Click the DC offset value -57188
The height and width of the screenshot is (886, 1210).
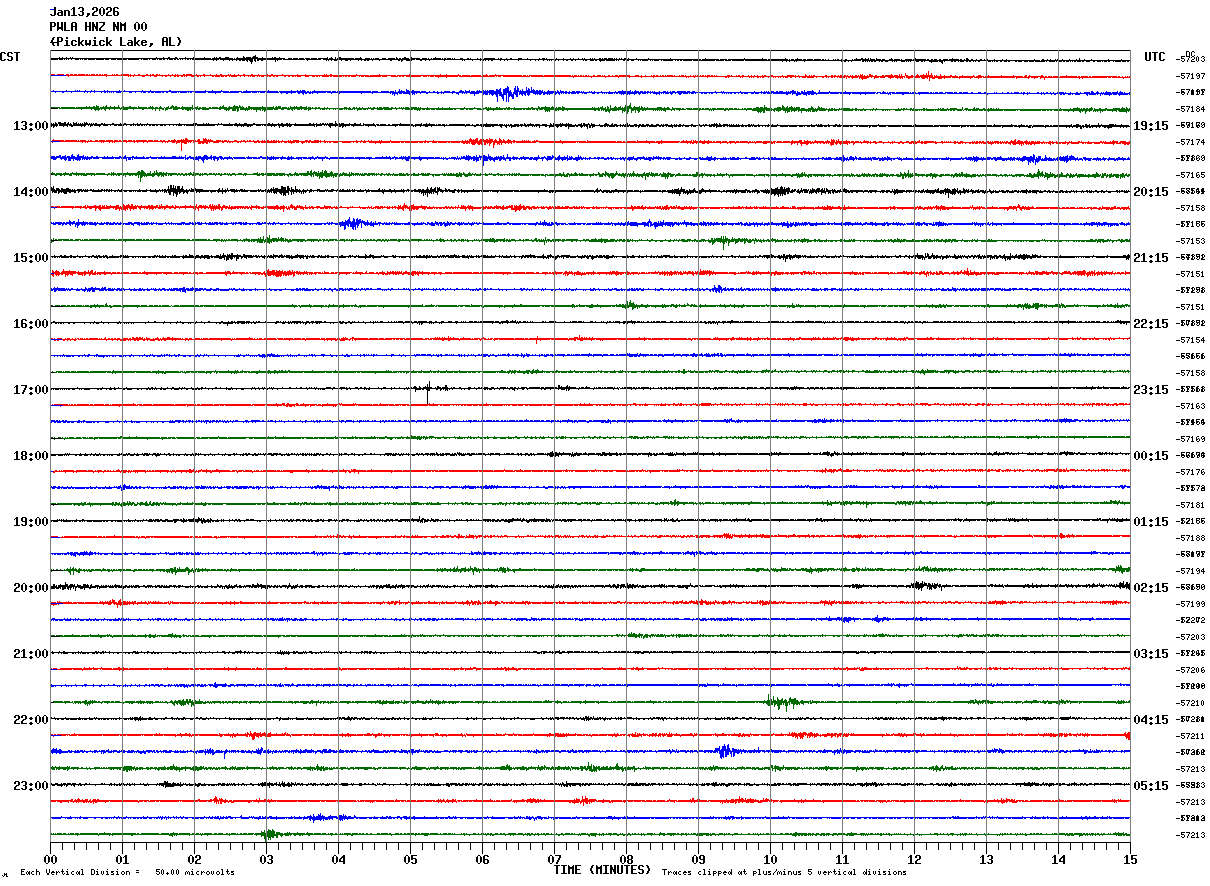coord(1191,538)
